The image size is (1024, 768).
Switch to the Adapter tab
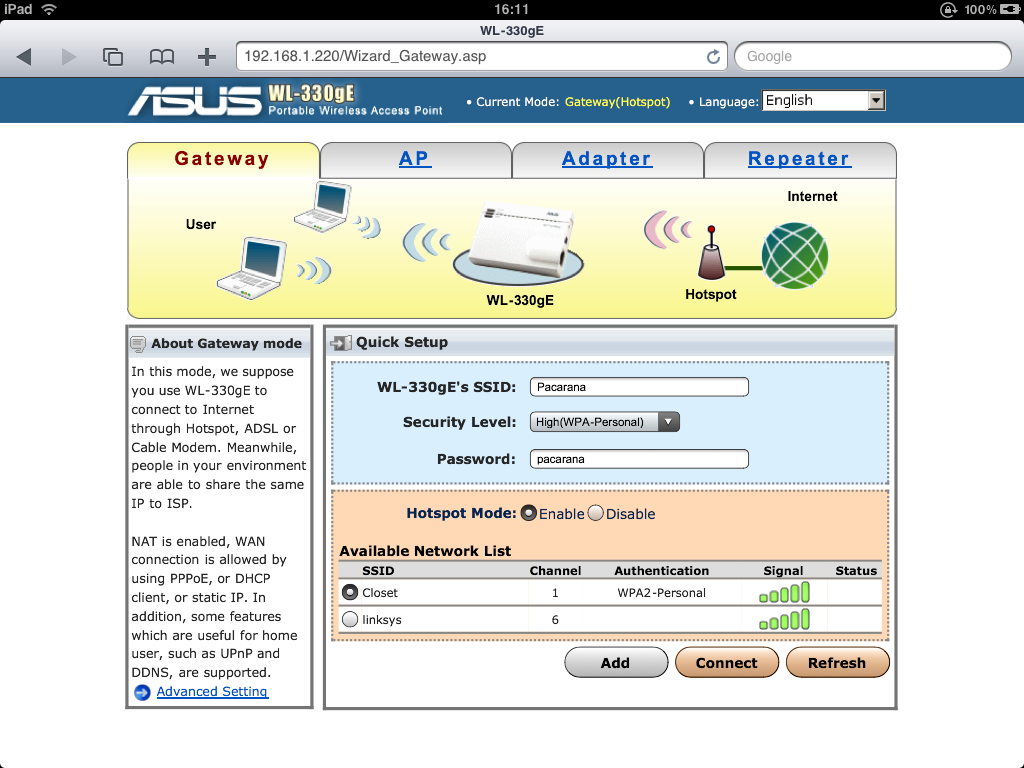coord(607,159)
